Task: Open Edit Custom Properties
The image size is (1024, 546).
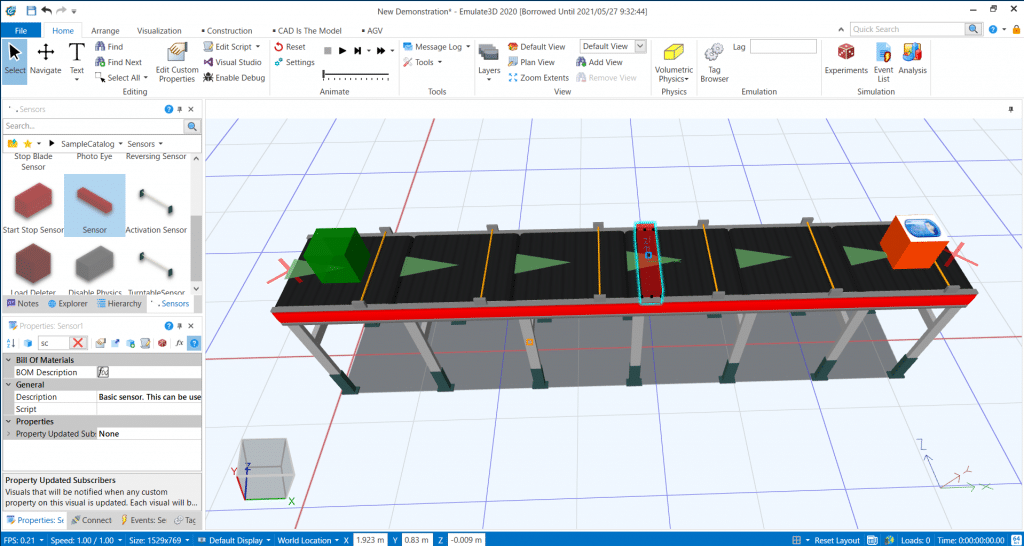Action: [x=177, y=62]
